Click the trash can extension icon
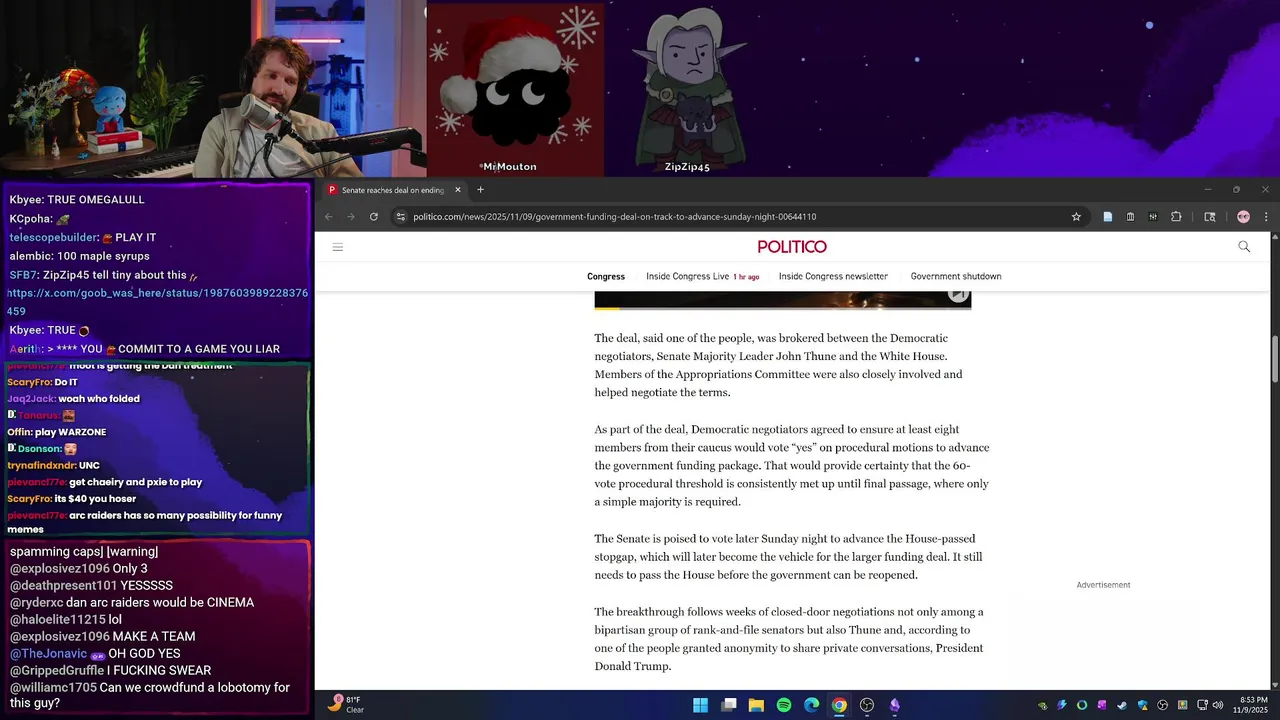This screenshot has height=720, width=1280. (x=1130, y=217)
